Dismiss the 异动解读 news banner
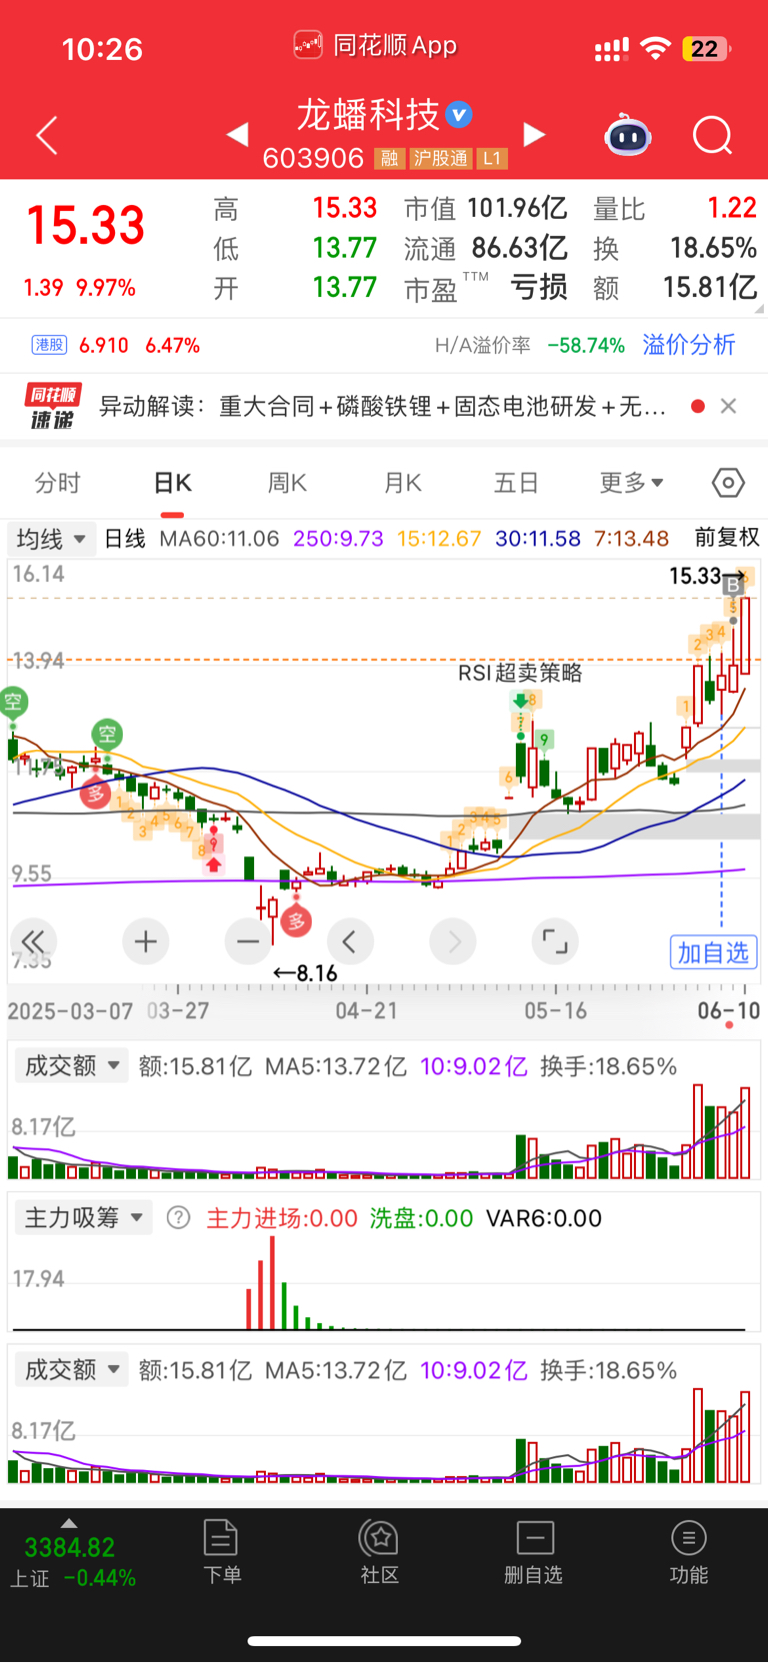This screenshot has width=768, height=1663. click(x=728, y=406)
